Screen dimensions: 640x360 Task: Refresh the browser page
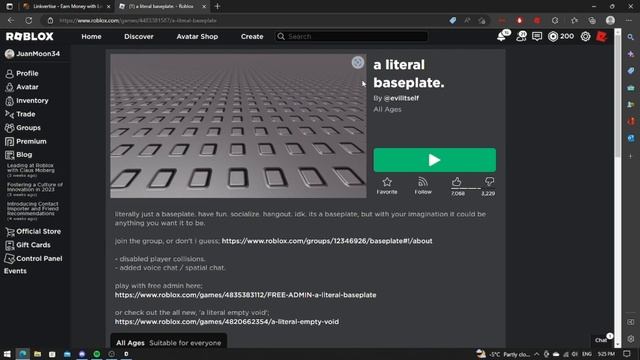click(29, 20)
